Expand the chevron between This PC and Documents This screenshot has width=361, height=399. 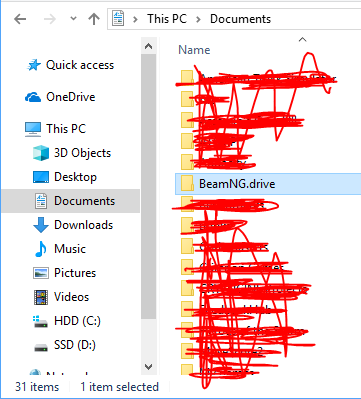coord(198,19)
